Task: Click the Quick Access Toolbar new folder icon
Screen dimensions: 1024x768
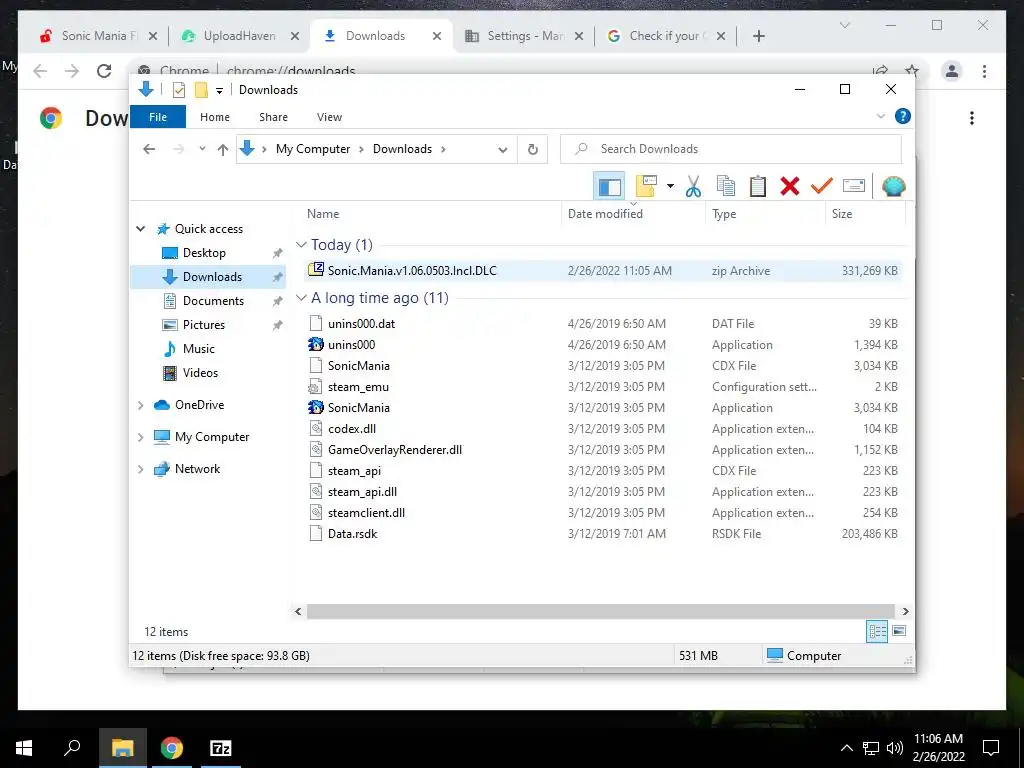Action: 201,90
